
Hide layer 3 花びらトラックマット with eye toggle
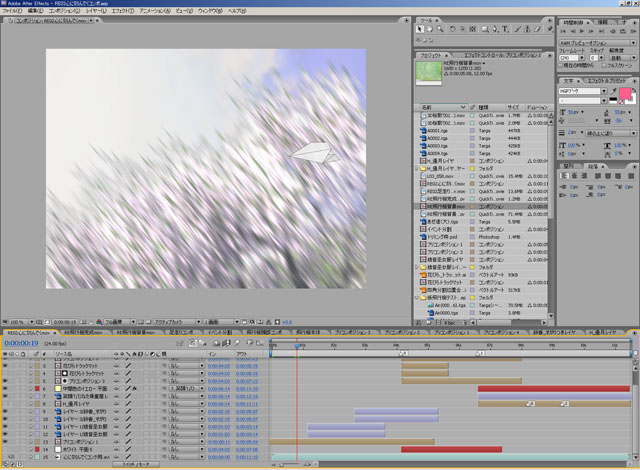click(5, 366)
